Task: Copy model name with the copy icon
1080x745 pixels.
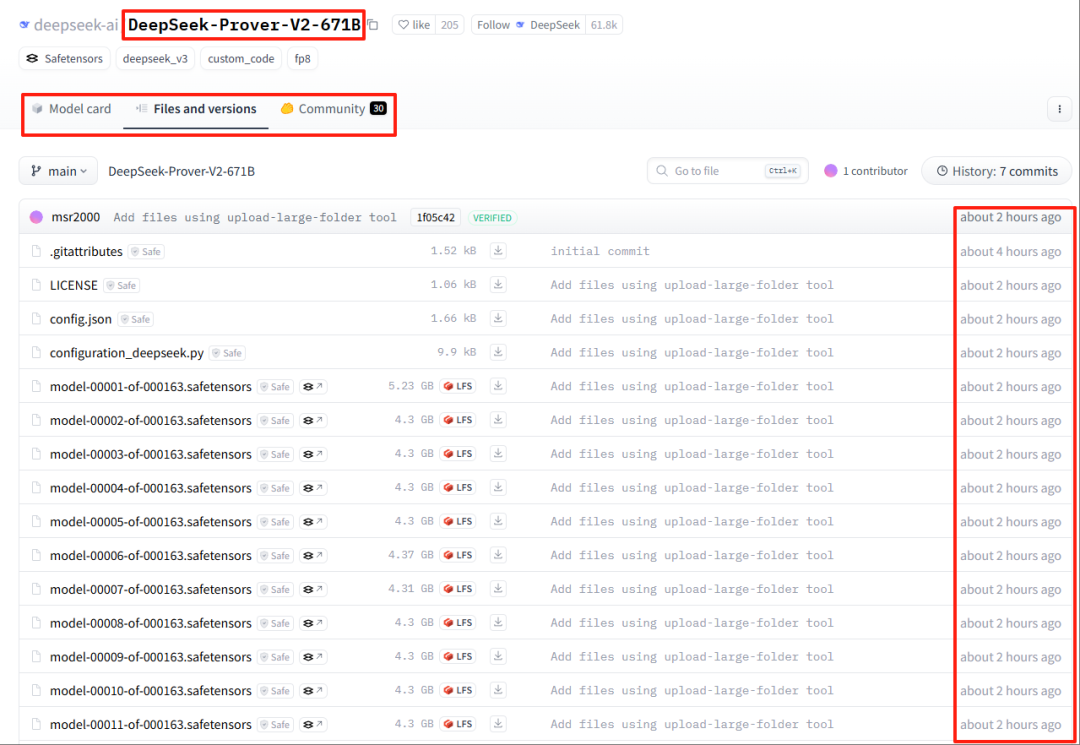Action: click(373, 25)
